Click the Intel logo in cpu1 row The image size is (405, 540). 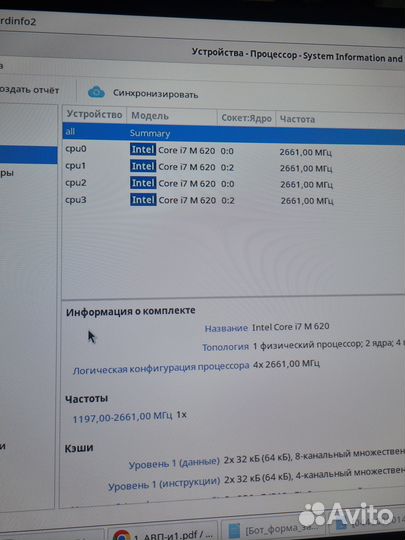143,166
